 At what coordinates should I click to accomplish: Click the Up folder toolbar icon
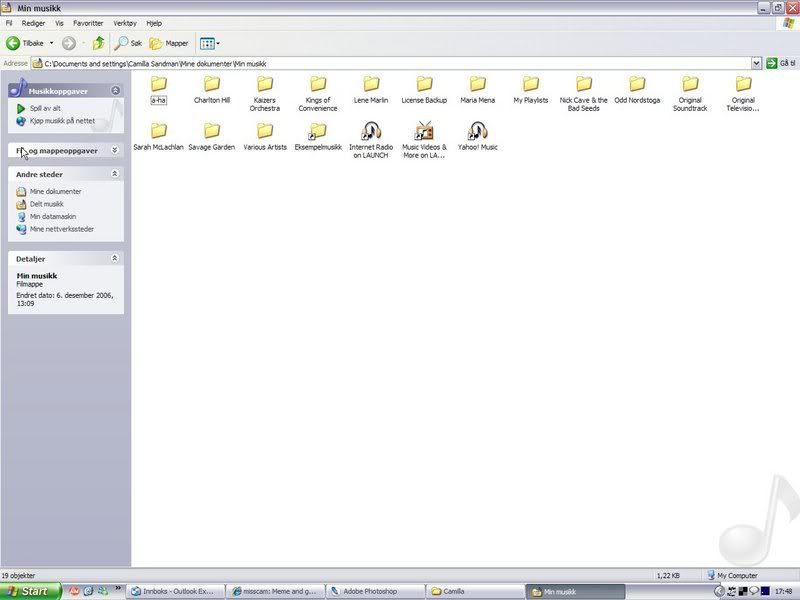(x=98, y=43)
